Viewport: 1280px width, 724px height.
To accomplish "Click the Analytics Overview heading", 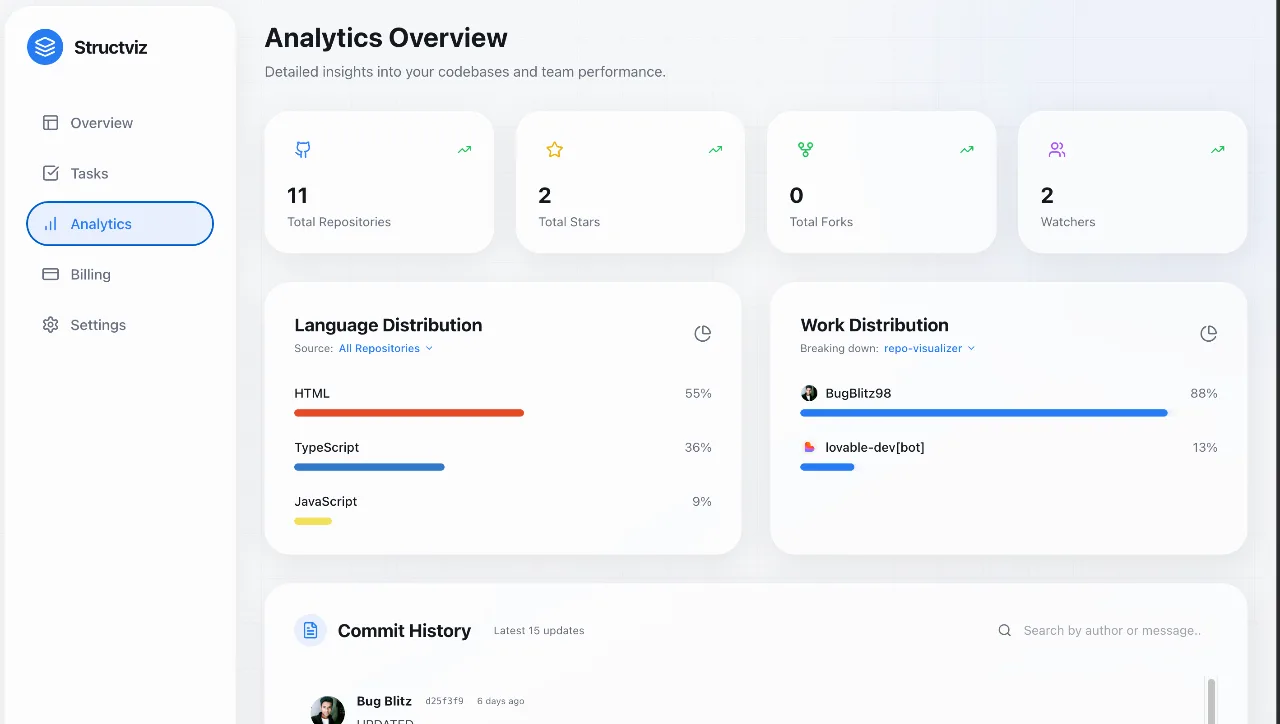I will [x=386, y=38].
